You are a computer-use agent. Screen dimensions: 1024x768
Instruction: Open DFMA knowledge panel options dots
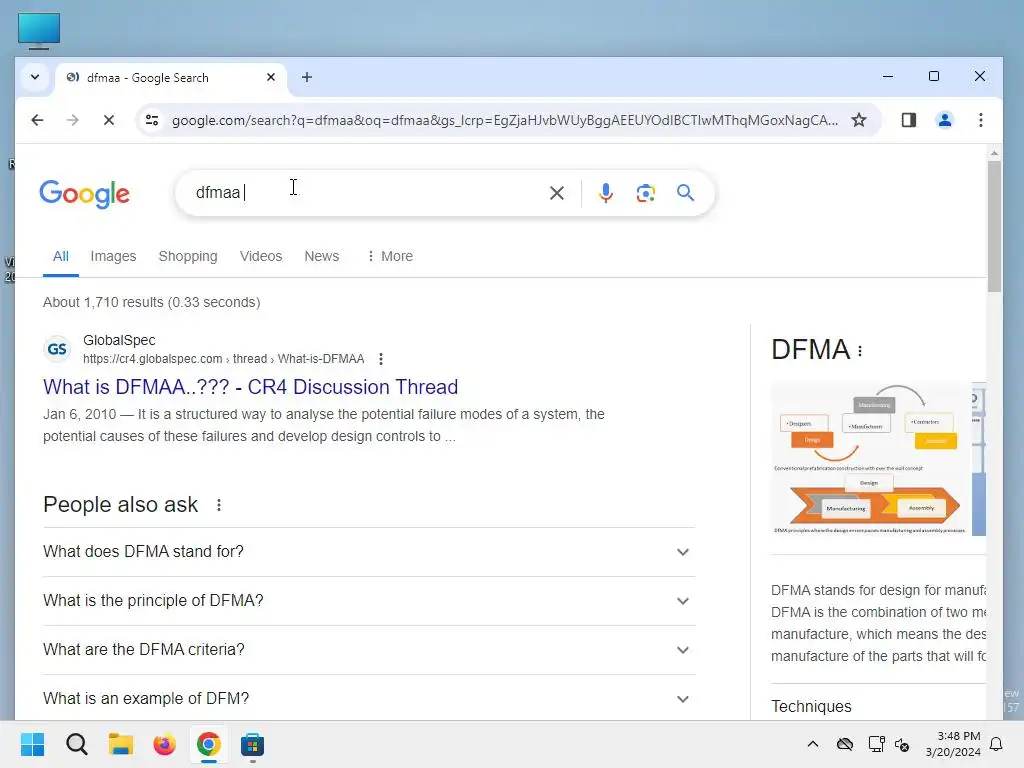(x=860, y=351)
